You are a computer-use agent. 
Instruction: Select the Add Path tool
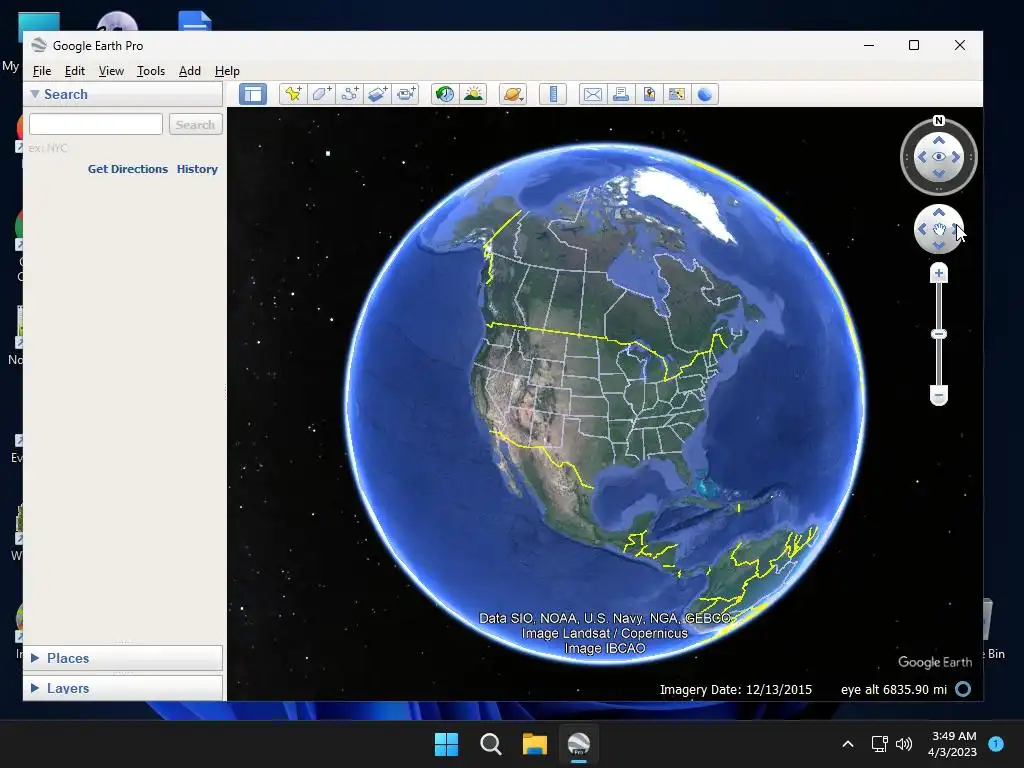coord(349,94)
